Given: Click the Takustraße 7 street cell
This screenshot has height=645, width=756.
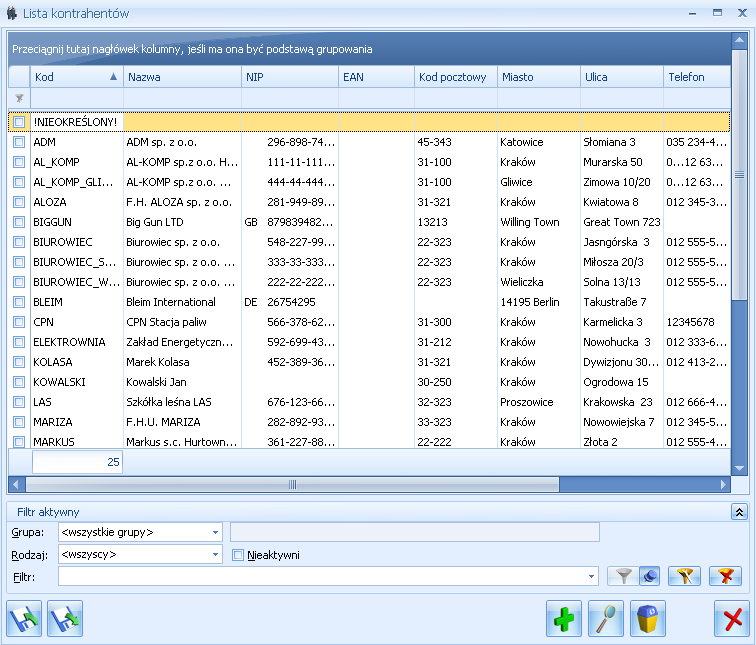Looking at the screenshot, I should coord(621,302).
